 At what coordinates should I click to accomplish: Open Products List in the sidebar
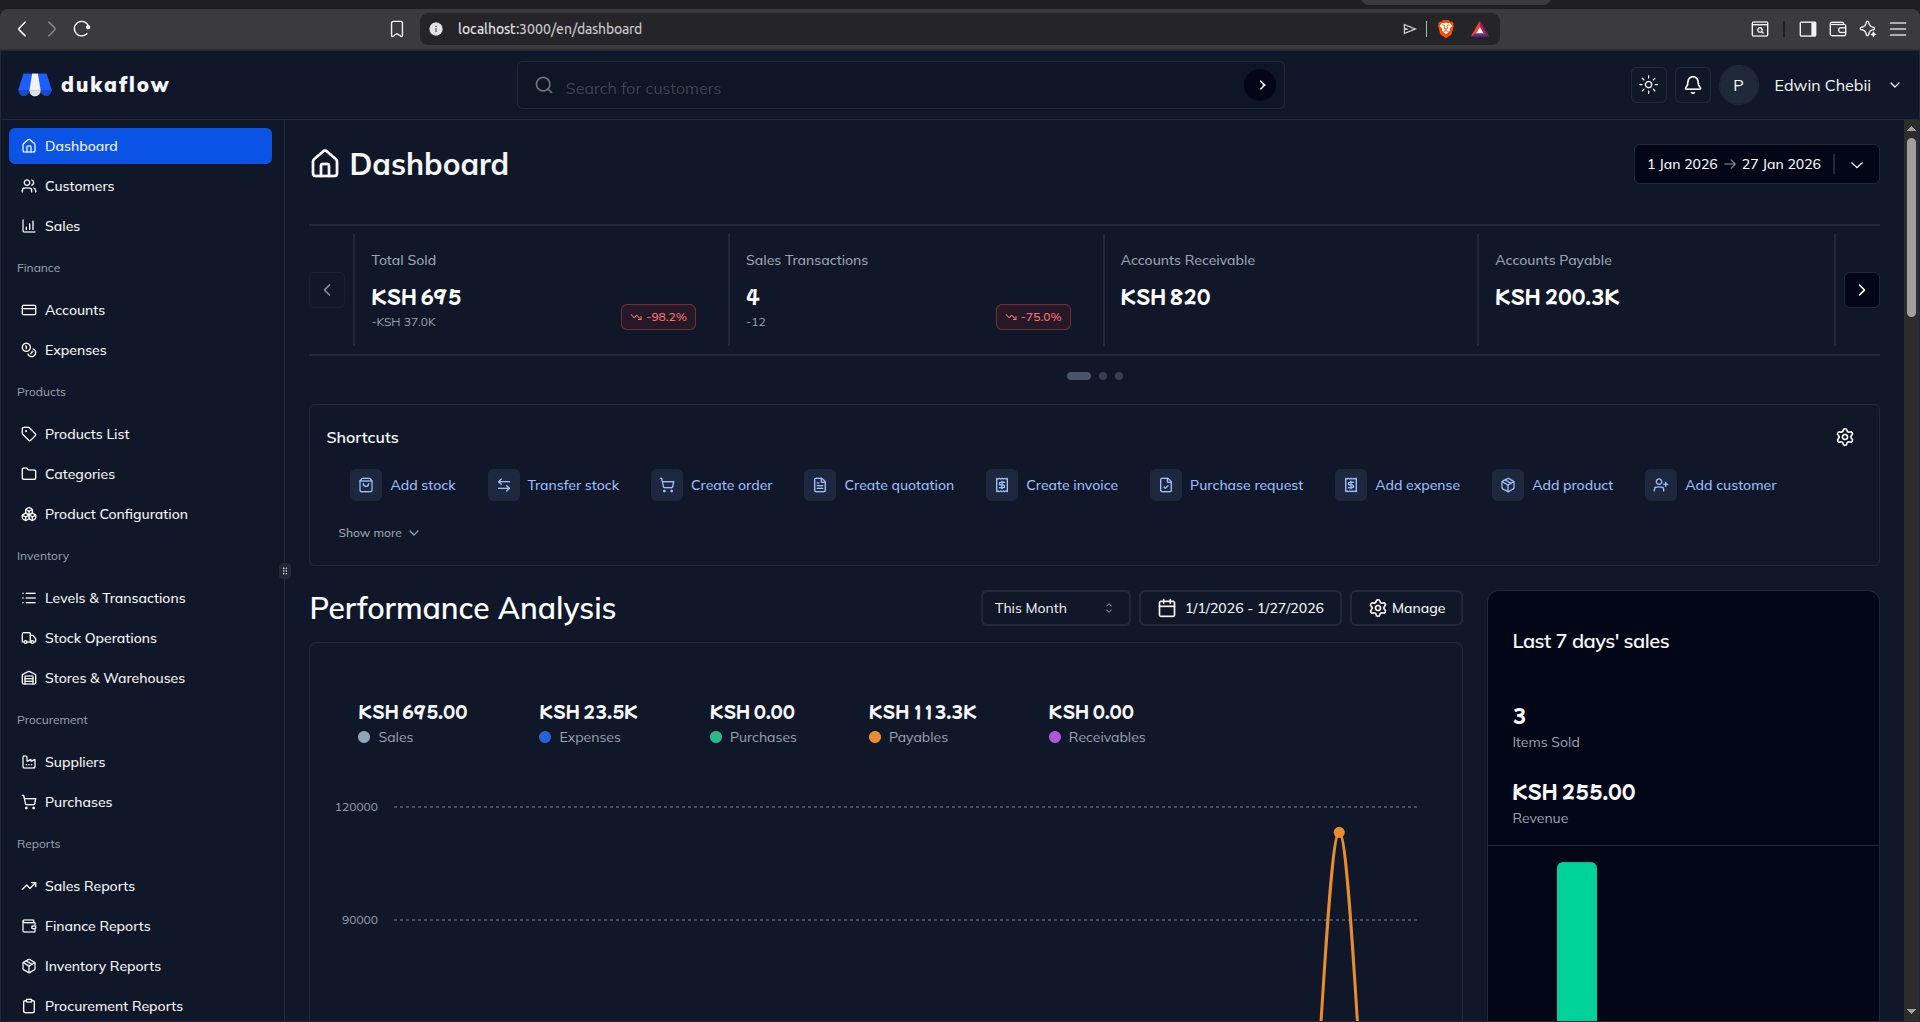pos(141,434)
